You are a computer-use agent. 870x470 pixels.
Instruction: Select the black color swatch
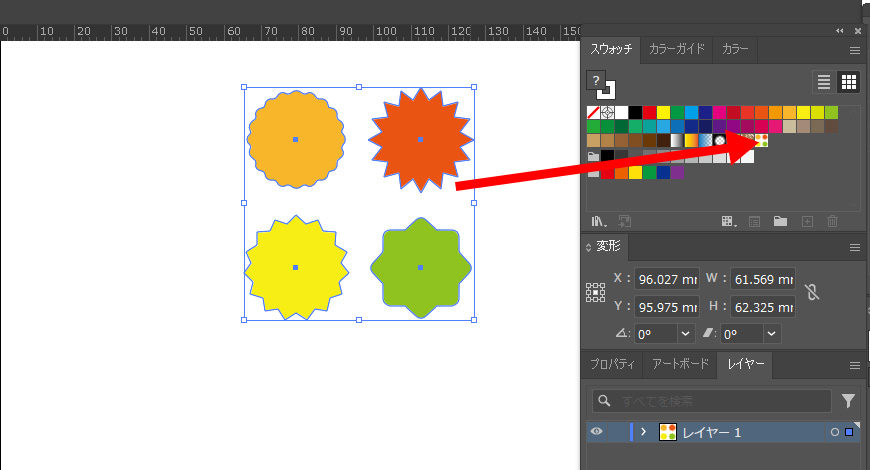(x=635, y=112)
